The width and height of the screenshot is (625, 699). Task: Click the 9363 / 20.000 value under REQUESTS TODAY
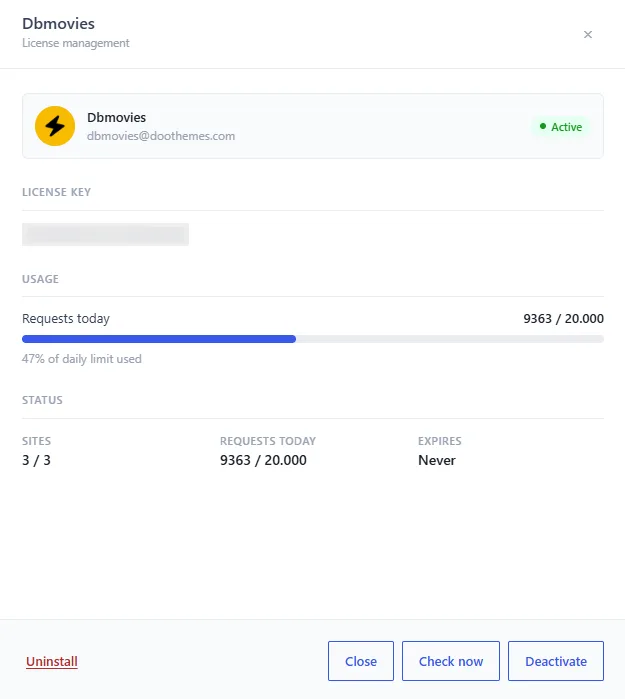tap(263, 460)
